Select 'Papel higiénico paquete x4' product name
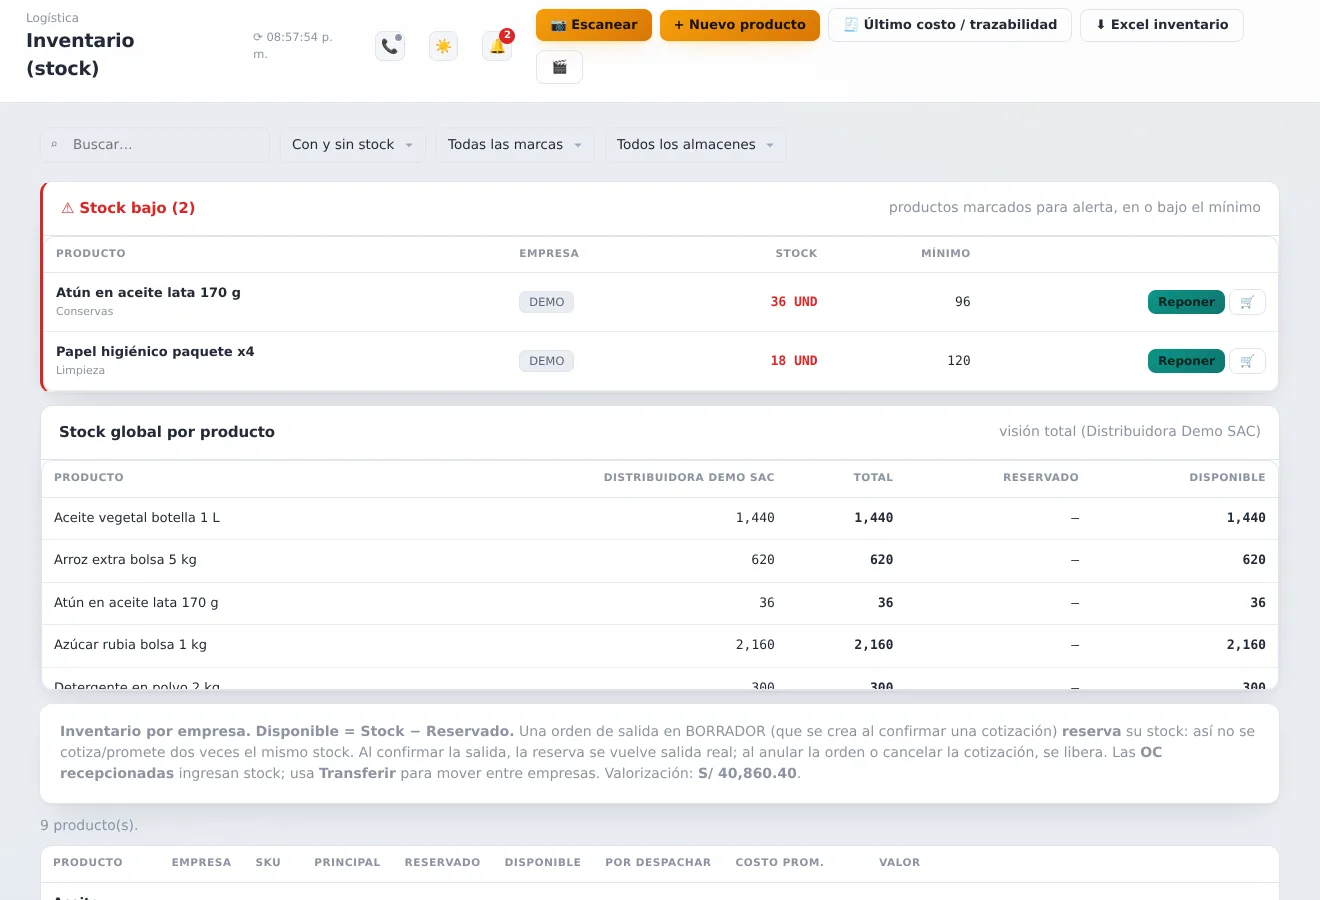This screenshot has height=900, width=1320. click(155, 352)
